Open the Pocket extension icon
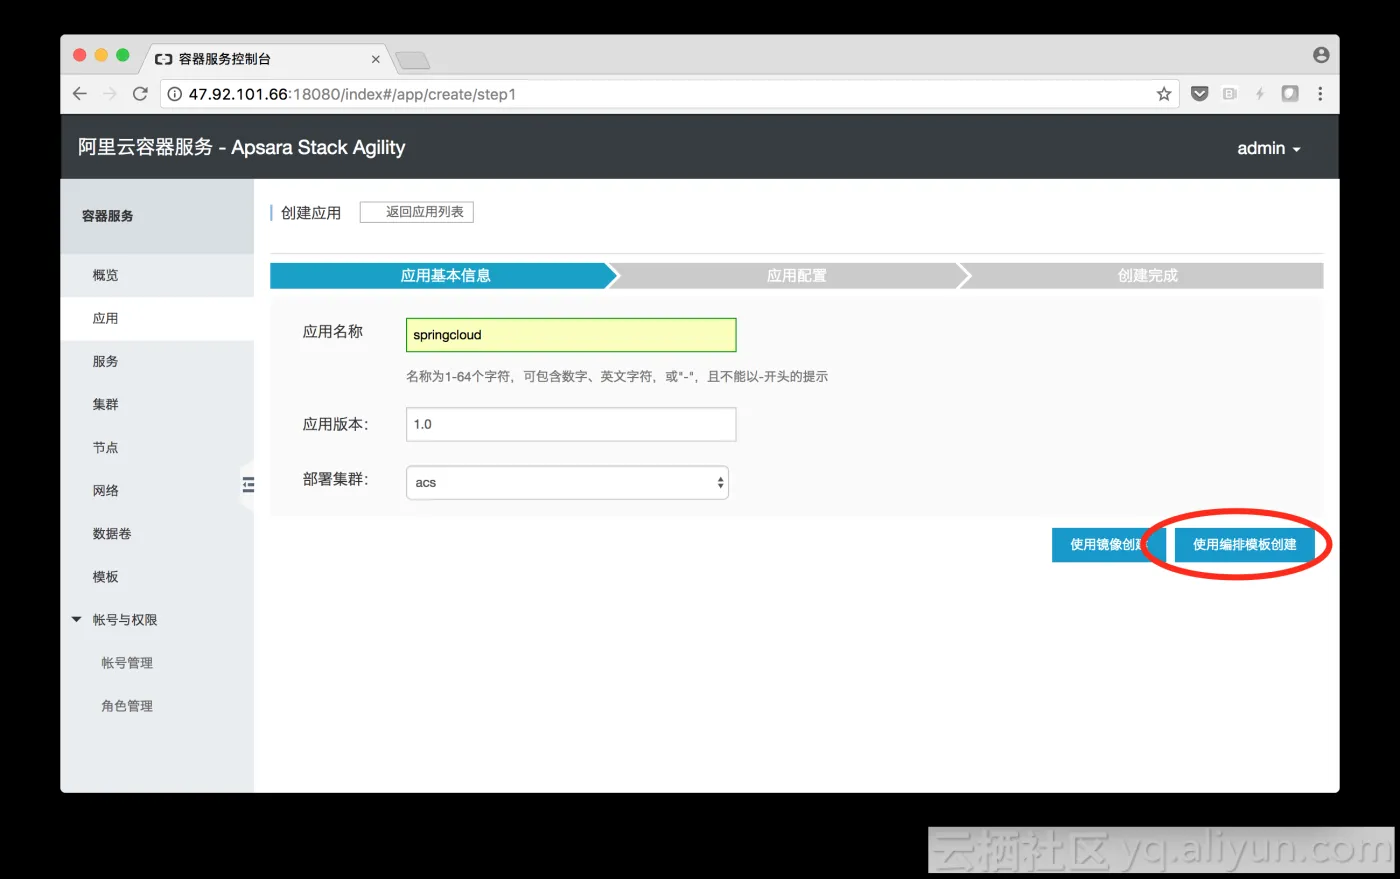Viewport: 1400px width, 879px height. tap(1200, 94)
